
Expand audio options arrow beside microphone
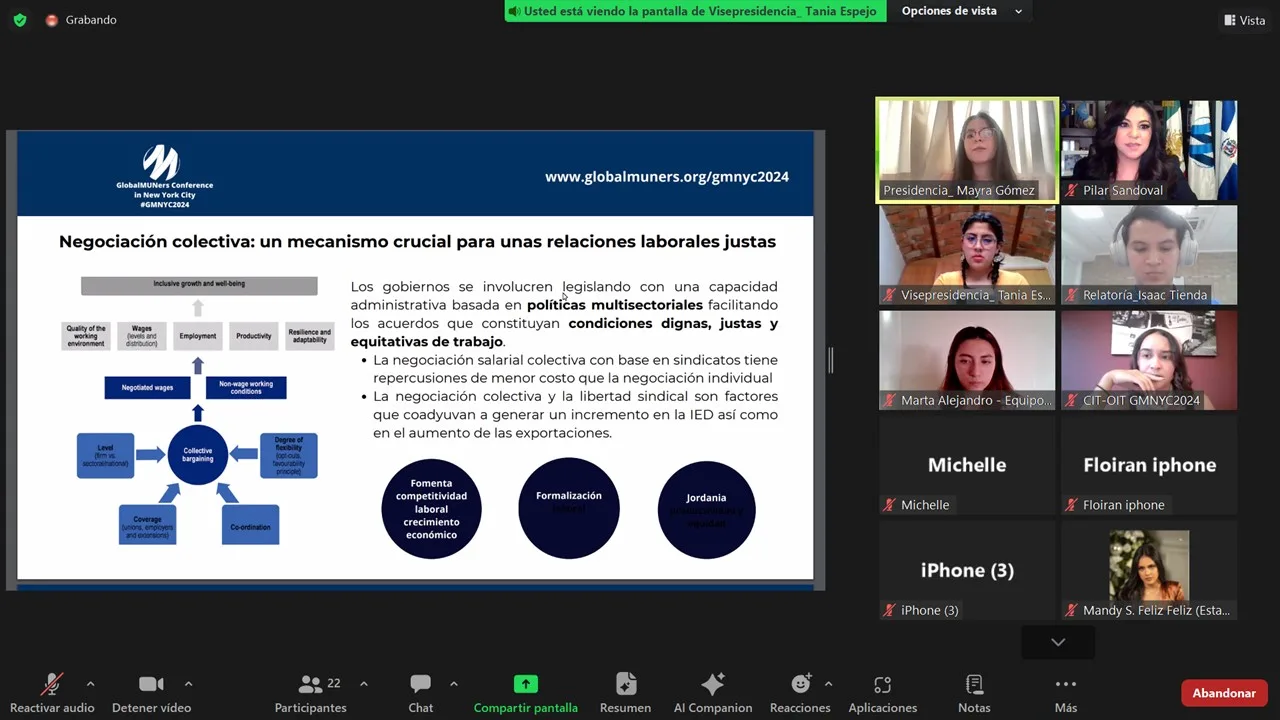90,684
